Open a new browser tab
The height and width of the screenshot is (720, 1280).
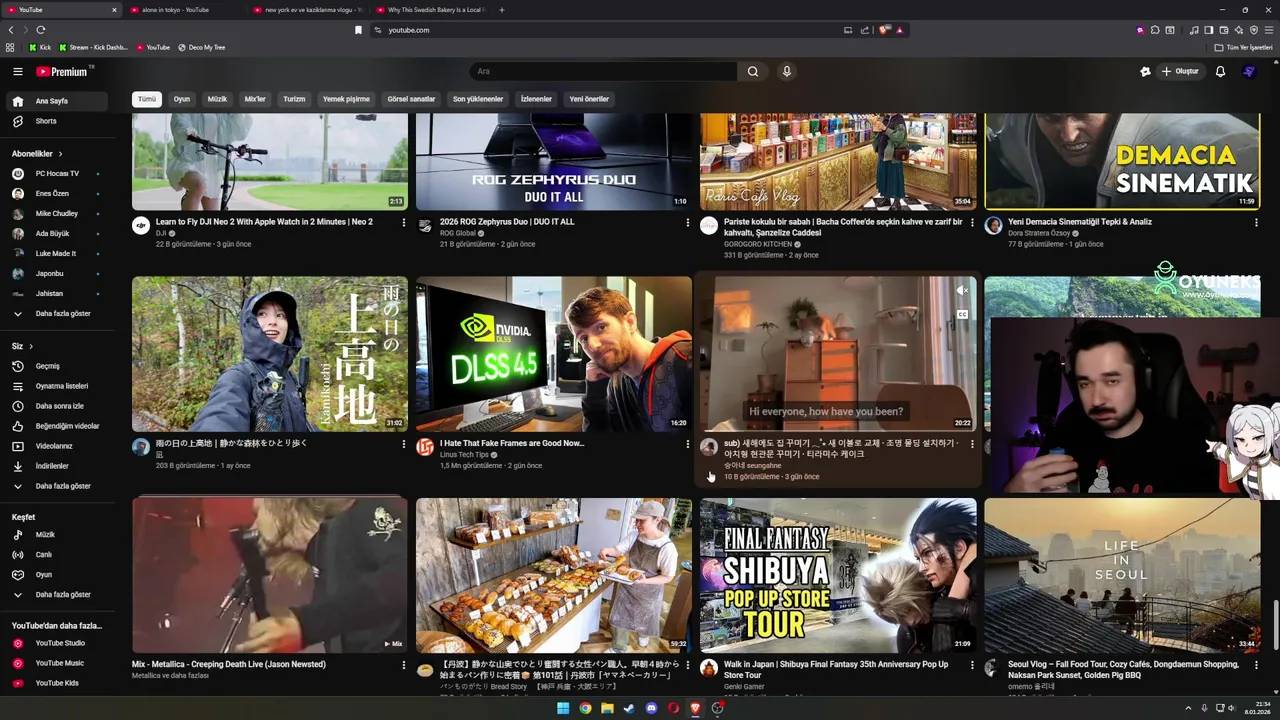502,10
